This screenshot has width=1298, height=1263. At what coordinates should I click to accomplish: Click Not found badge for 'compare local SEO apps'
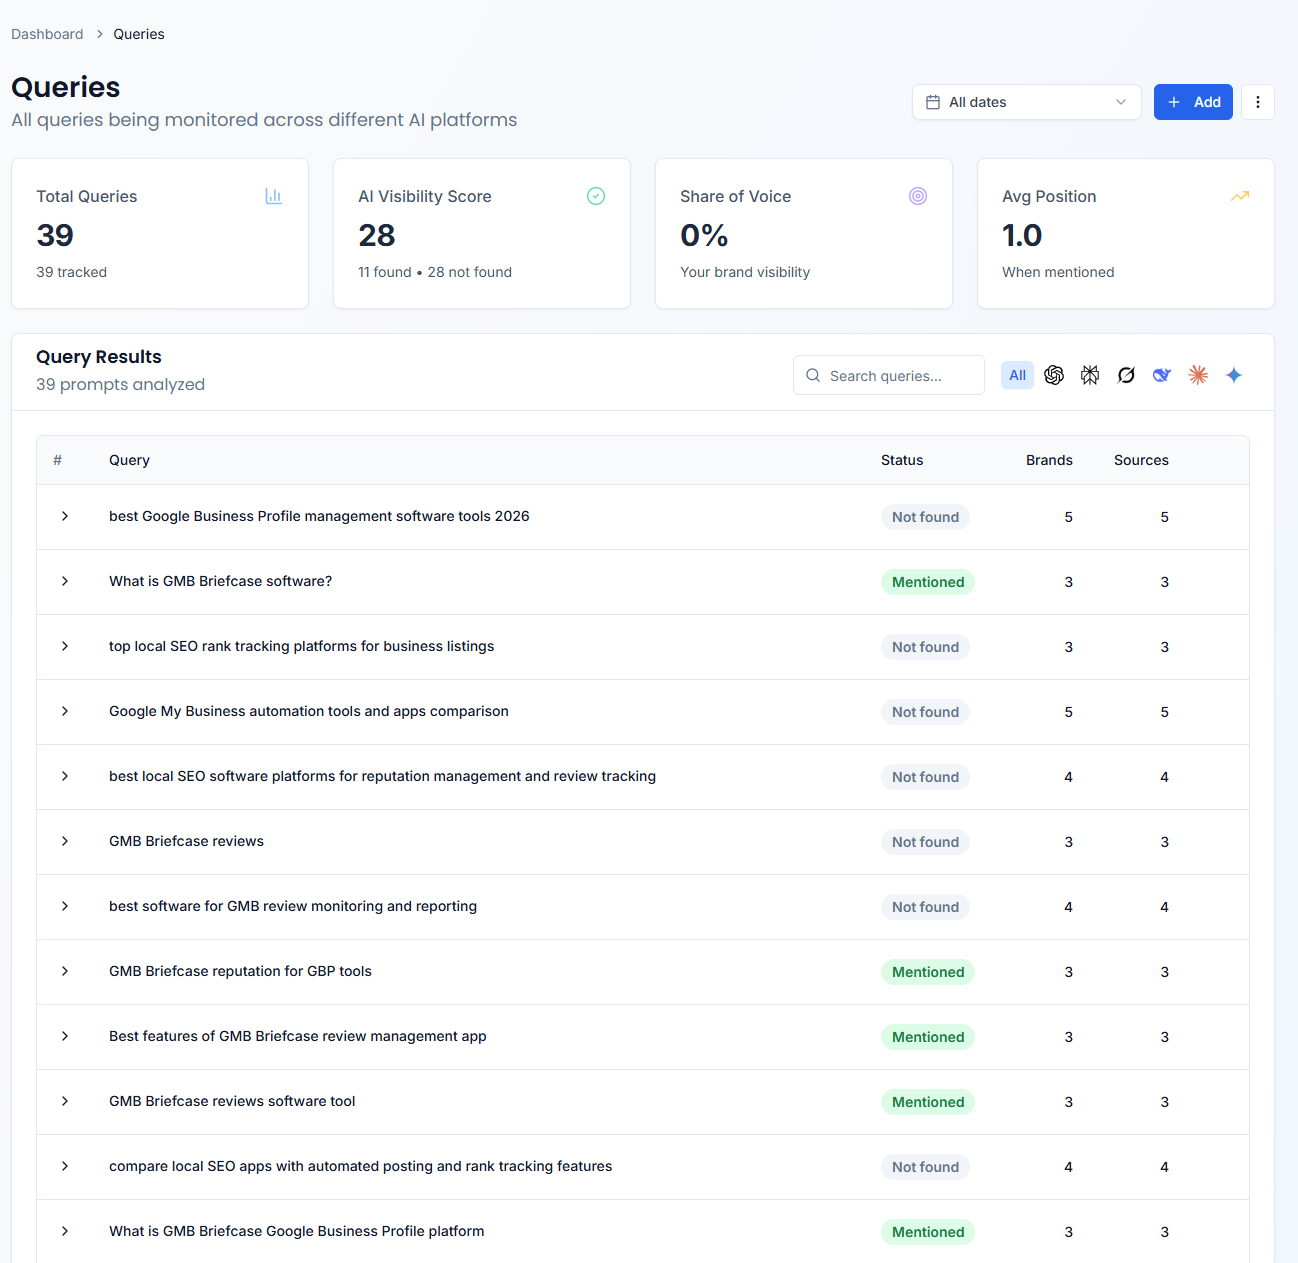click(925, 1167)
